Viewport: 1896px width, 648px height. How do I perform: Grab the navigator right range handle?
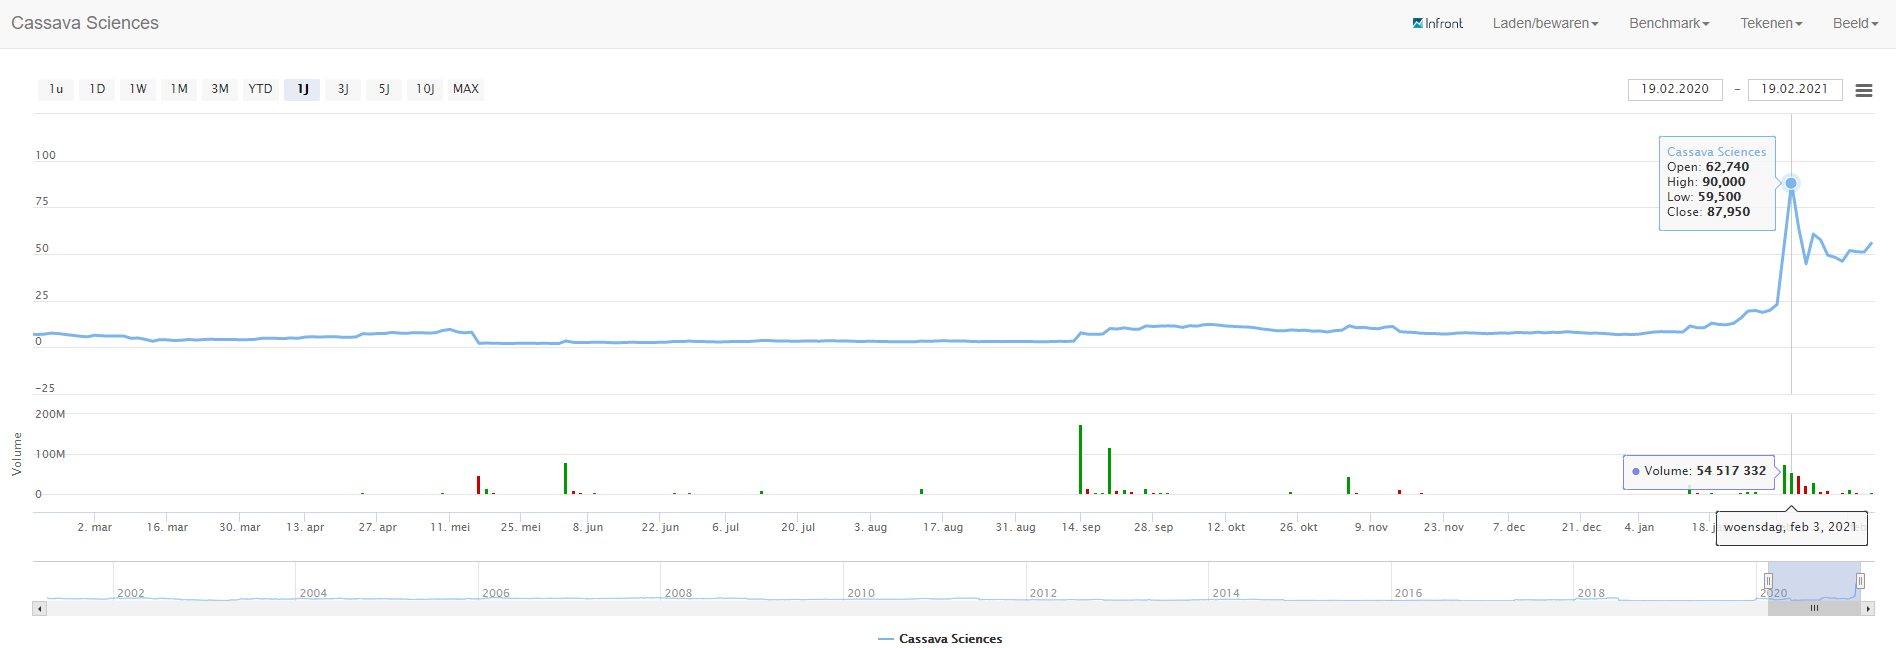point(1860,581)
